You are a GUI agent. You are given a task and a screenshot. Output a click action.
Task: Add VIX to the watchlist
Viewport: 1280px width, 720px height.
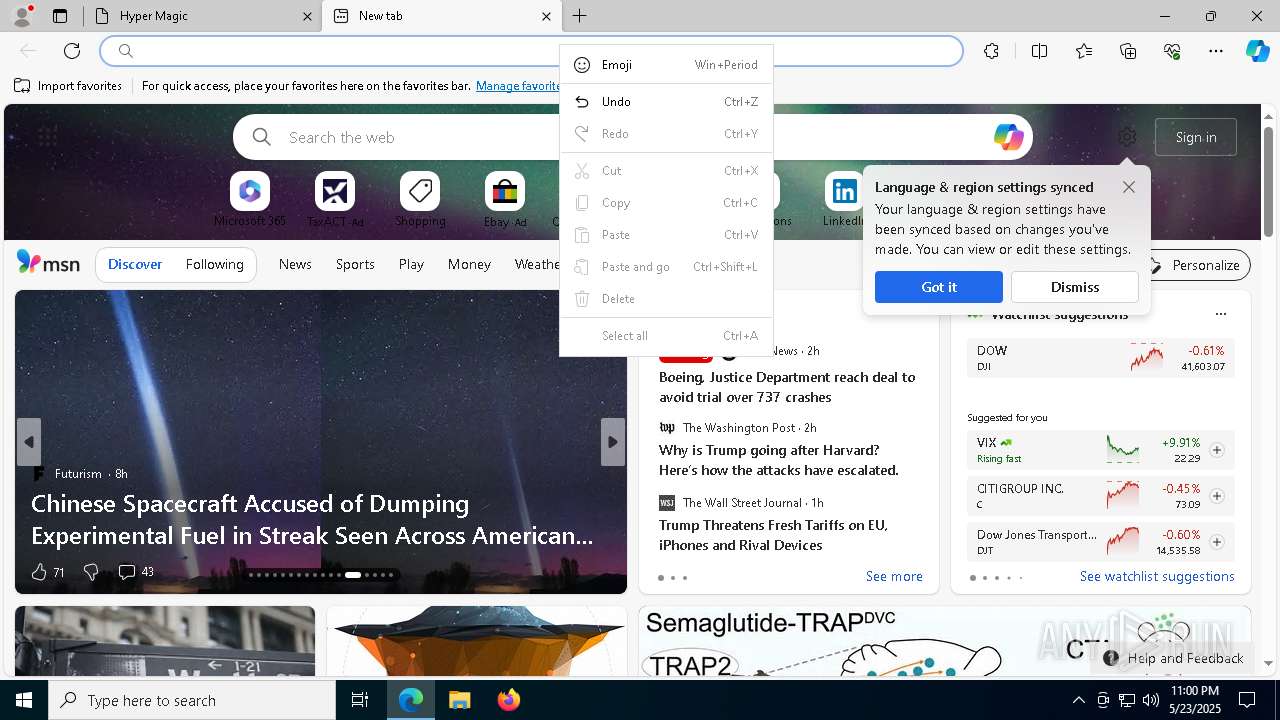(x=1217, y=450)
